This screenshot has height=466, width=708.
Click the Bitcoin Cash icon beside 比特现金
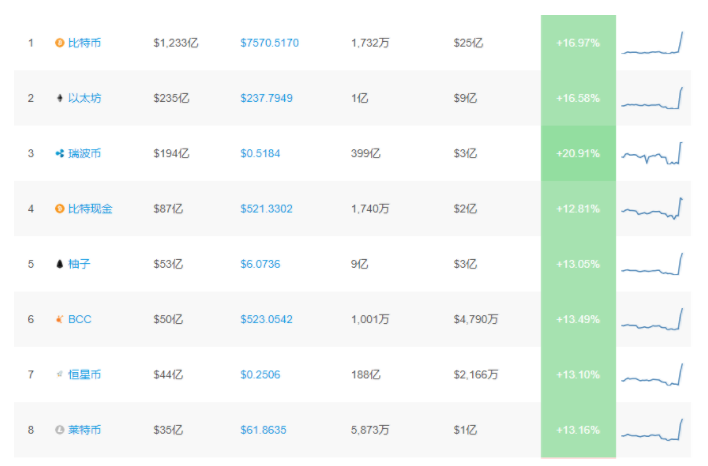pyautogui.click(x=60, y=209)
